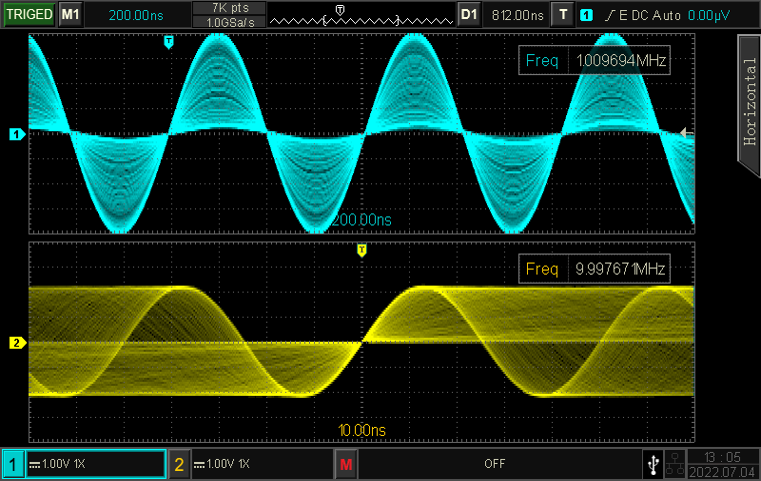This screenshot has height=481, width=761.
Task: Click the cyan channel 1 ground marker
Action: 15,134
